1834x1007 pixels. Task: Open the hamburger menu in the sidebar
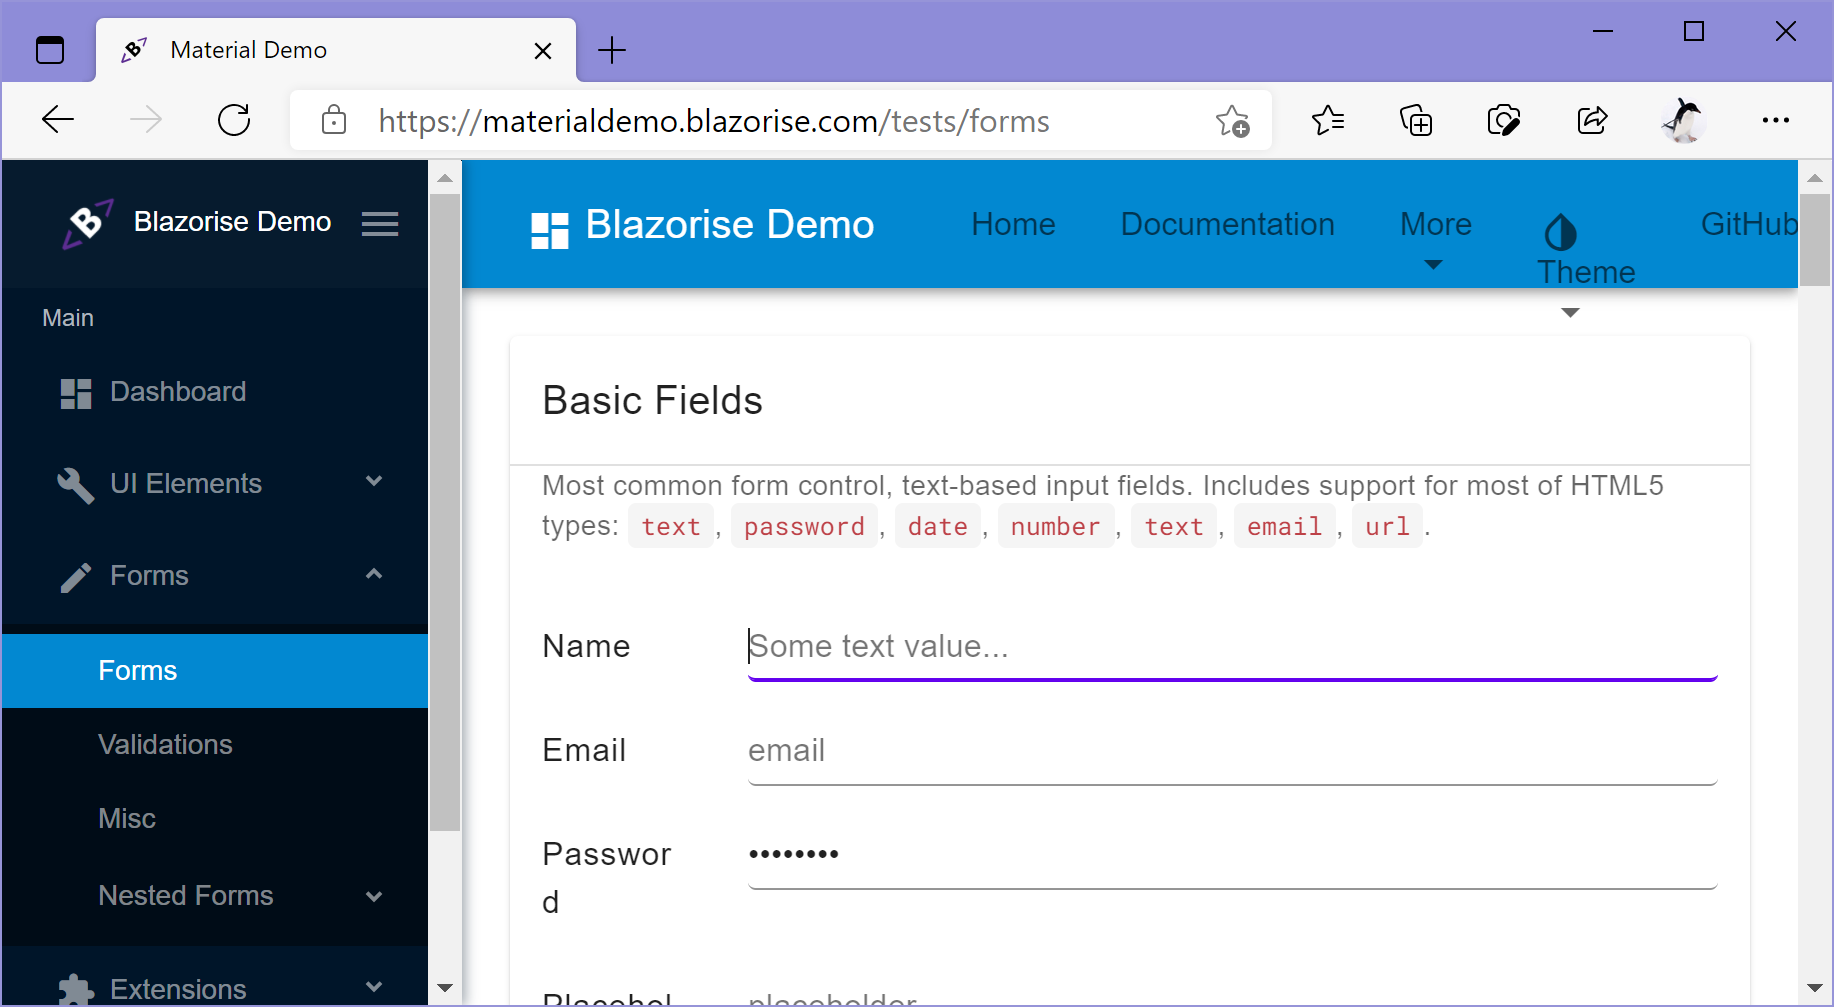pos(380,223)
